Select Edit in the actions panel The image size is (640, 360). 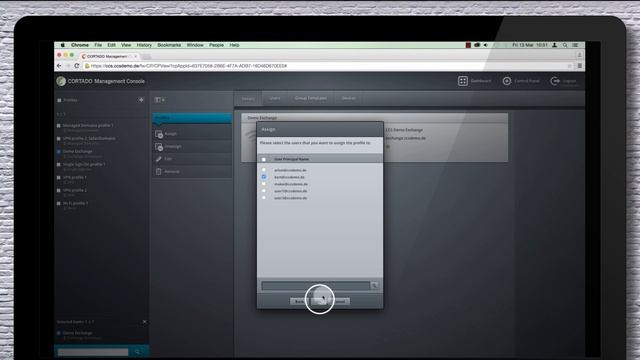click(192, 159)
